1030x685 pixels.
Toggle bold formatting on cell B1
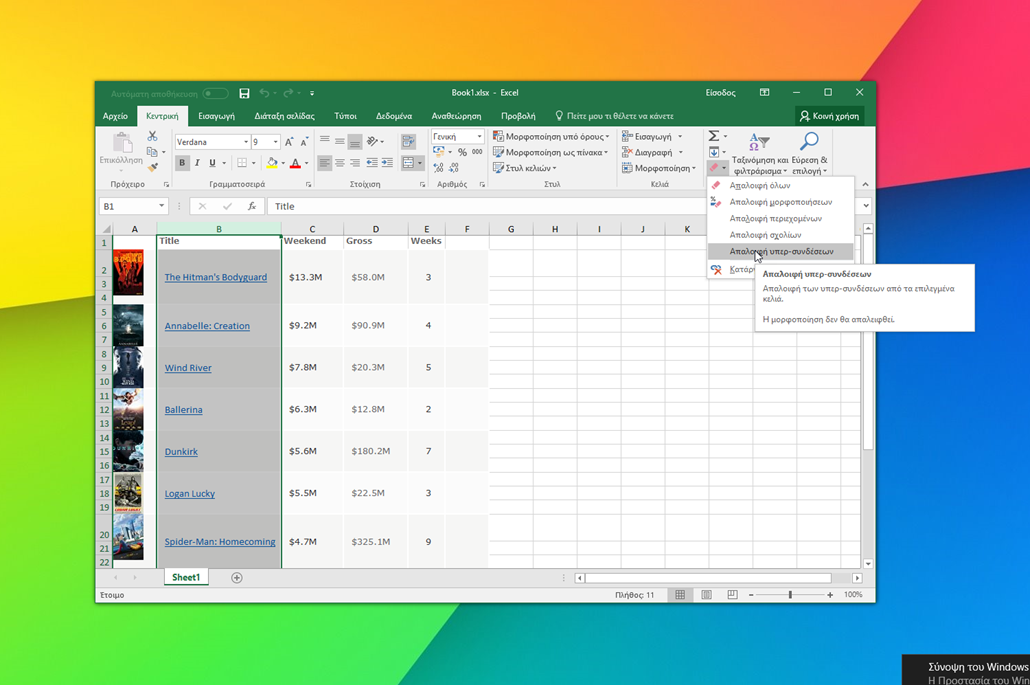click(182, 162)
